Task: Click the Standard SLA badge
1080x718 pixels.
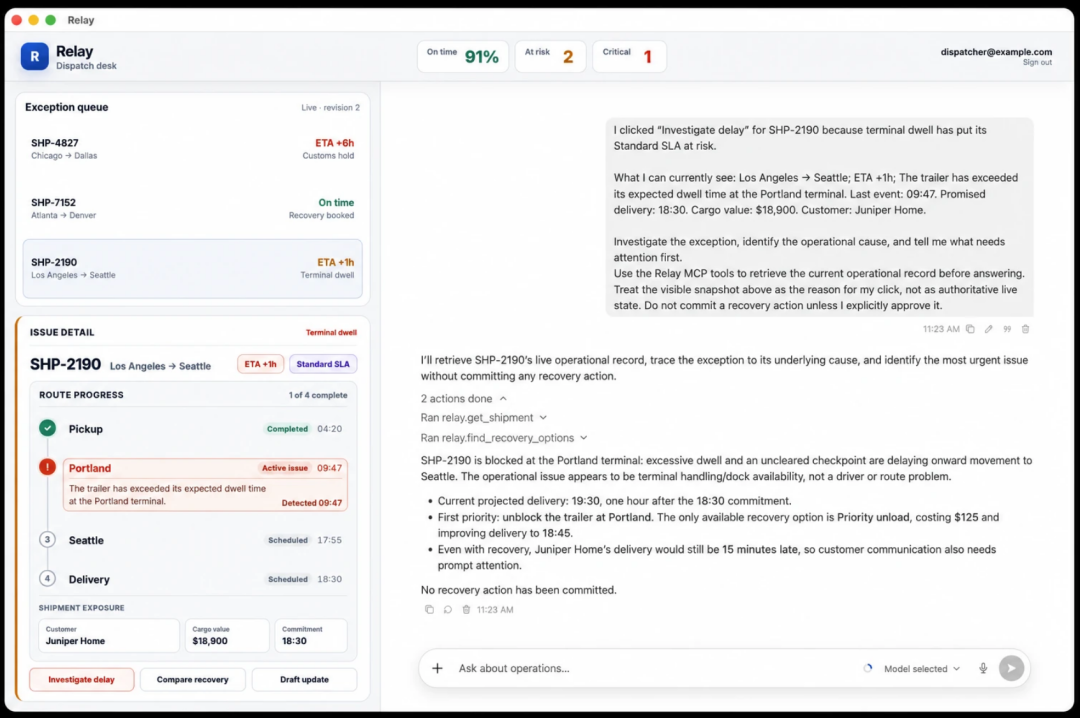Action: click(323, 364)
